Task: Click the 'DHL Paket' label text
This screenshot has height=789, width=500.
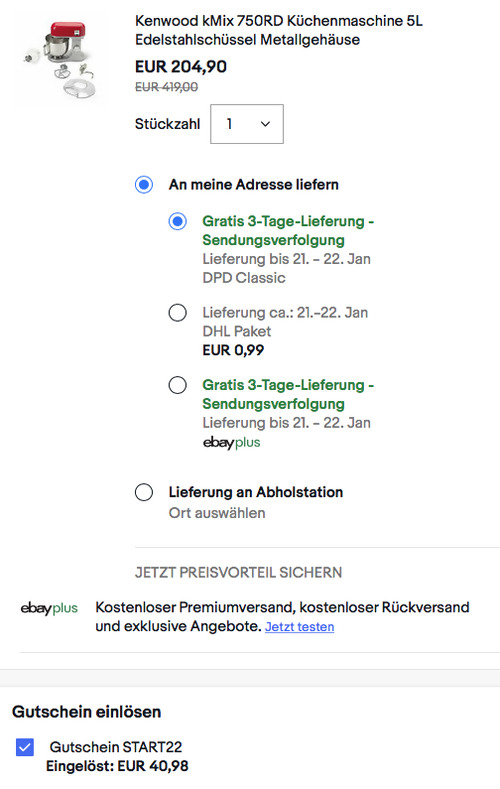Action: (x=236, y=331)
